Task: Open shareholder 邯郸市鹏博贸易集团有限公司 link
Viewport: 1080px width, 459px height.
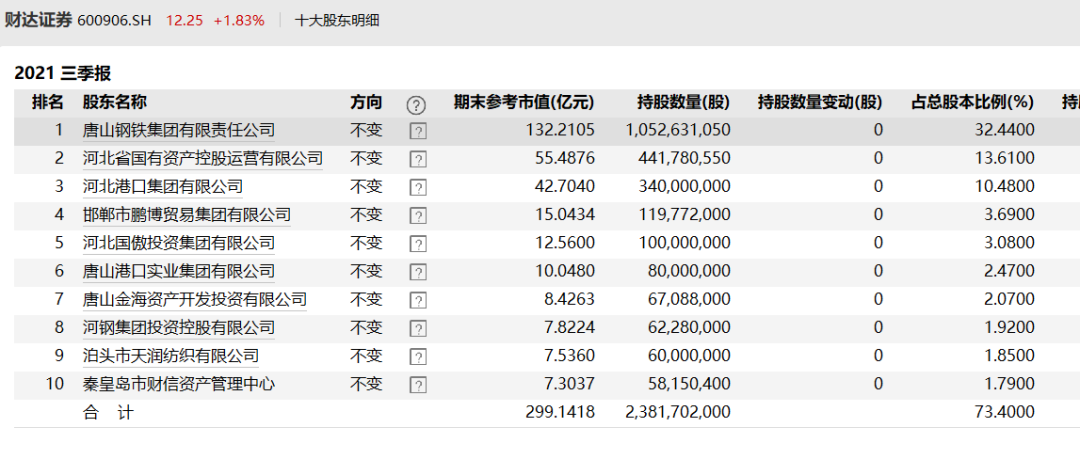Action: [187, 214]
